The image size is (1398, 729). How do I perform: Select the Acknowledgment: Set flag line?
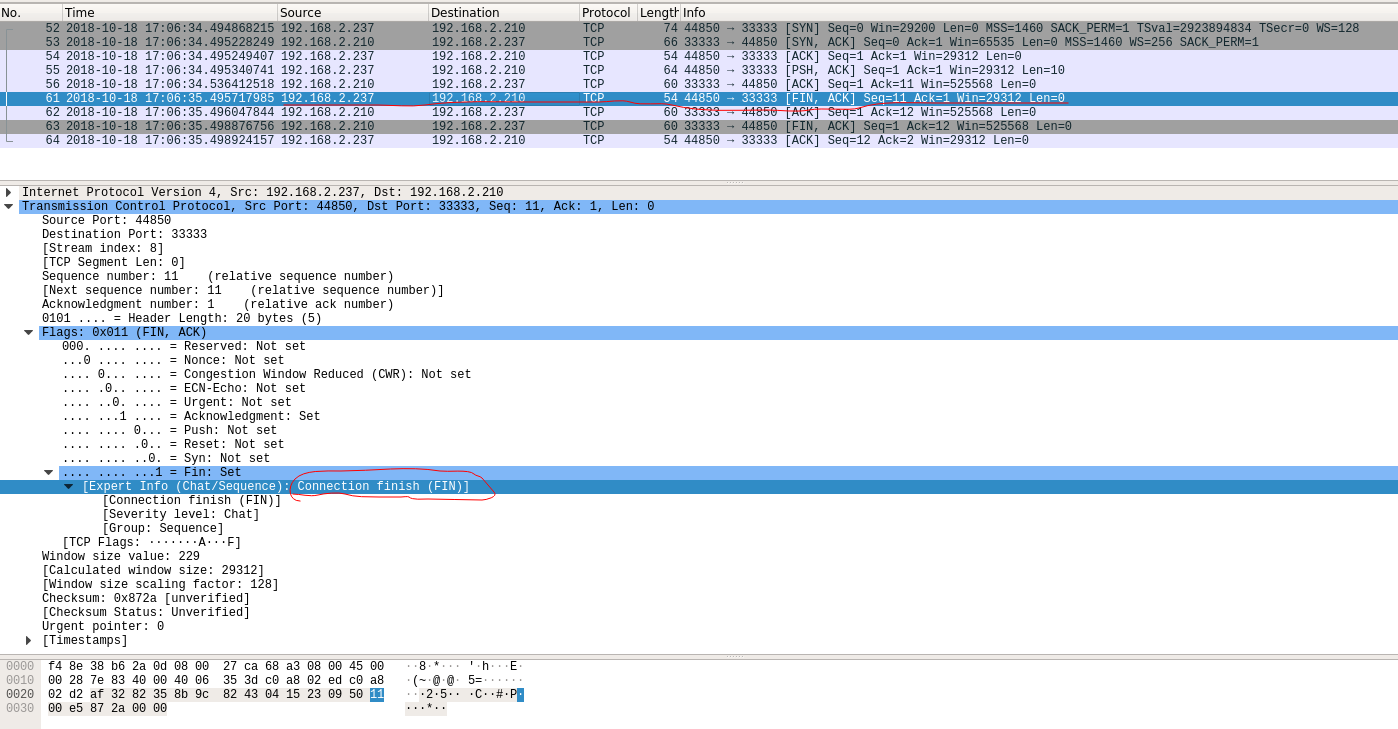tap(191, 417)
